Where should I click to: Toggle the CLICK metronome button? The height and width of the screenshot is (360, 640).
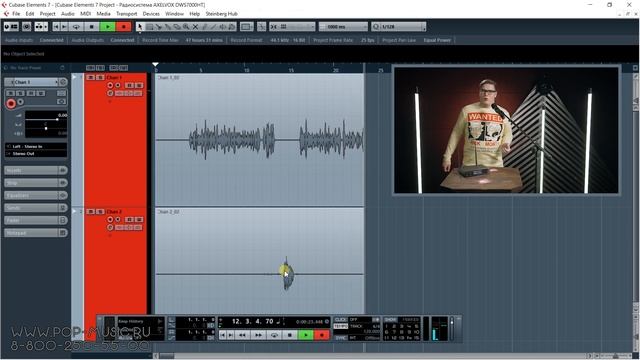[340, 320]
